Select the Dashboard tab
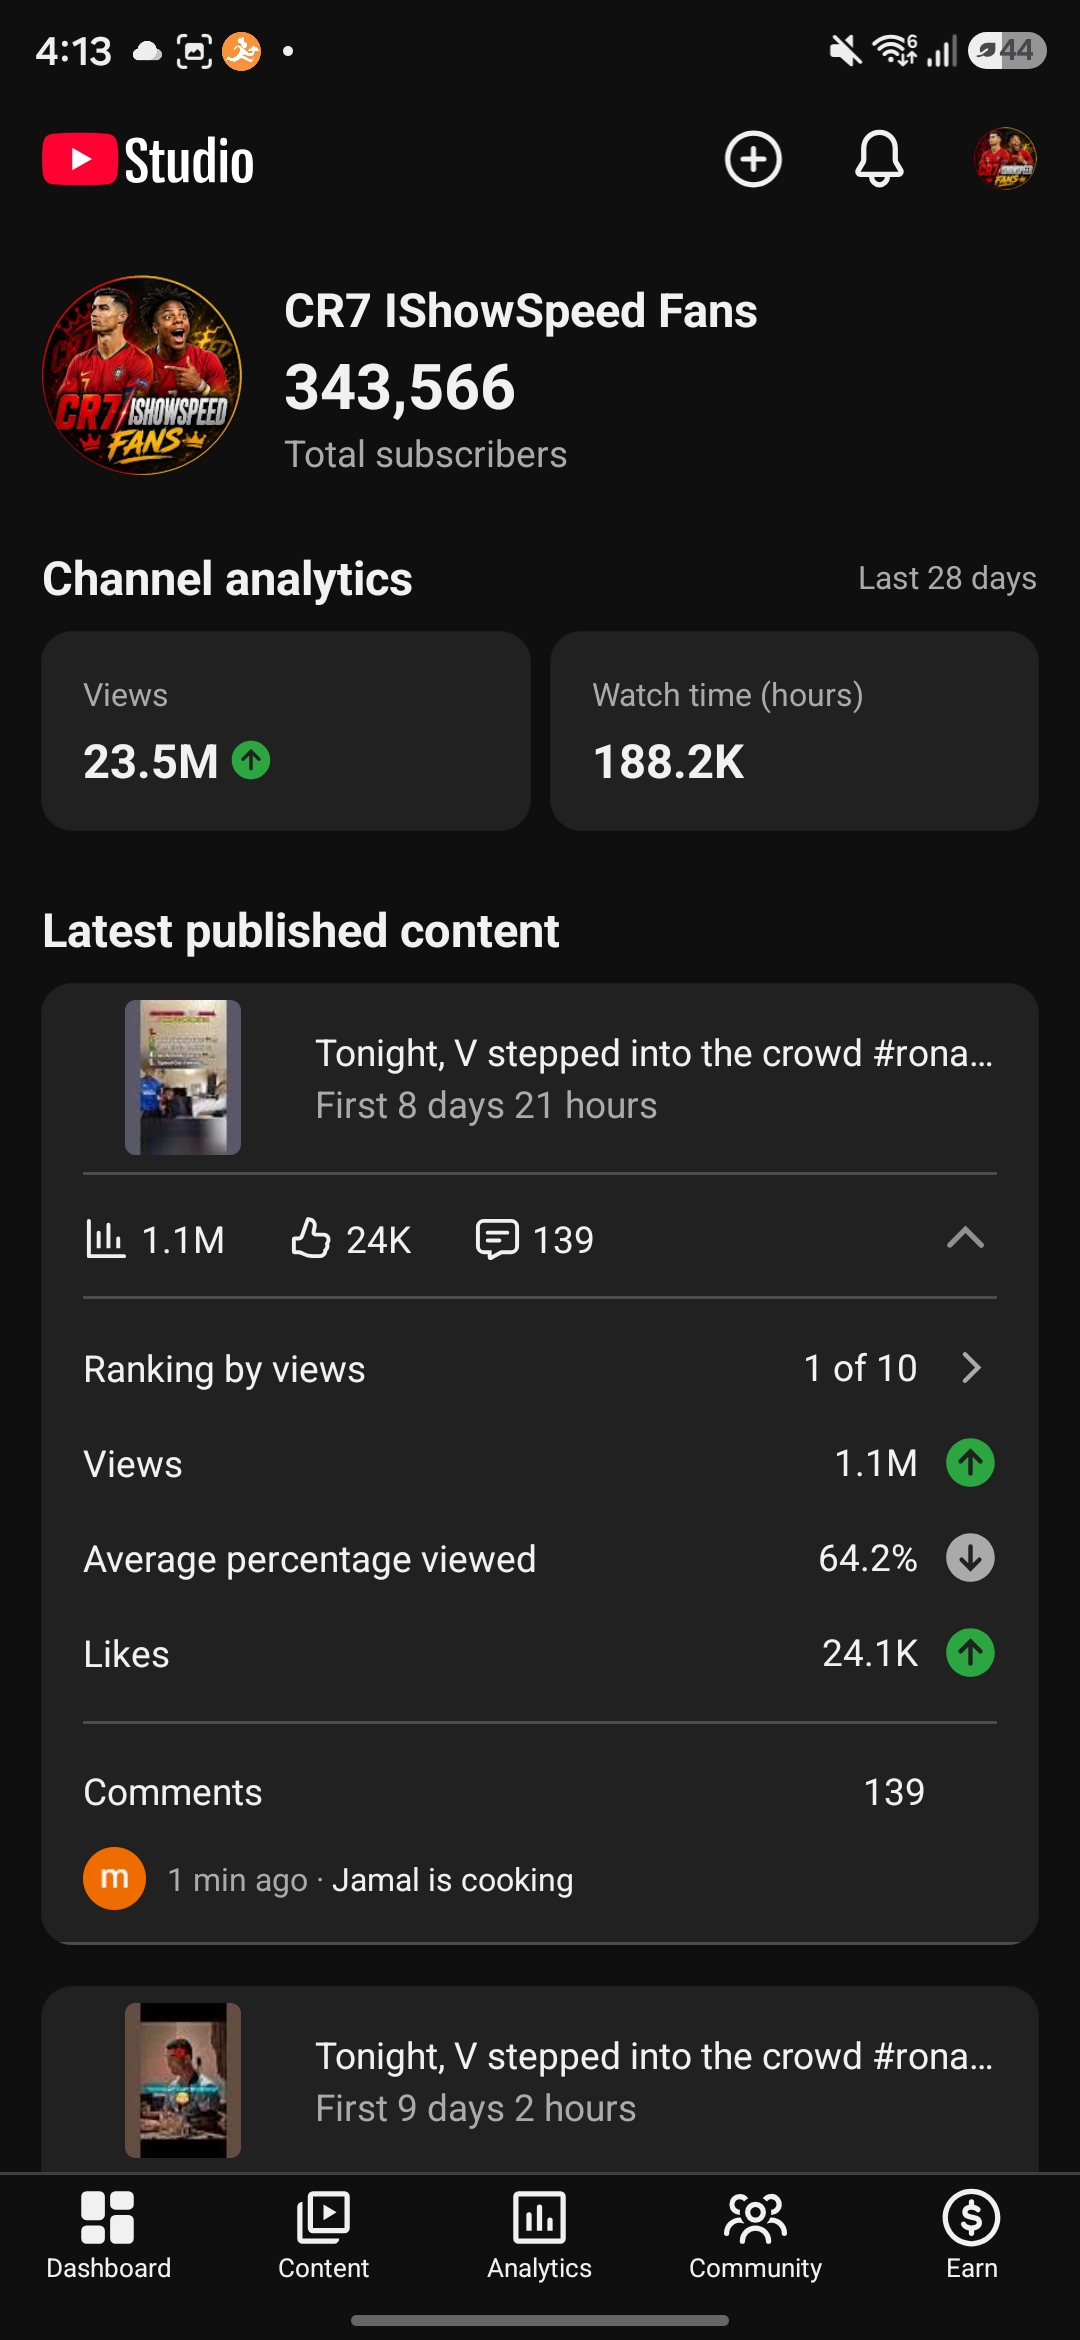 pyautogui.click(x=108, y=2235)
